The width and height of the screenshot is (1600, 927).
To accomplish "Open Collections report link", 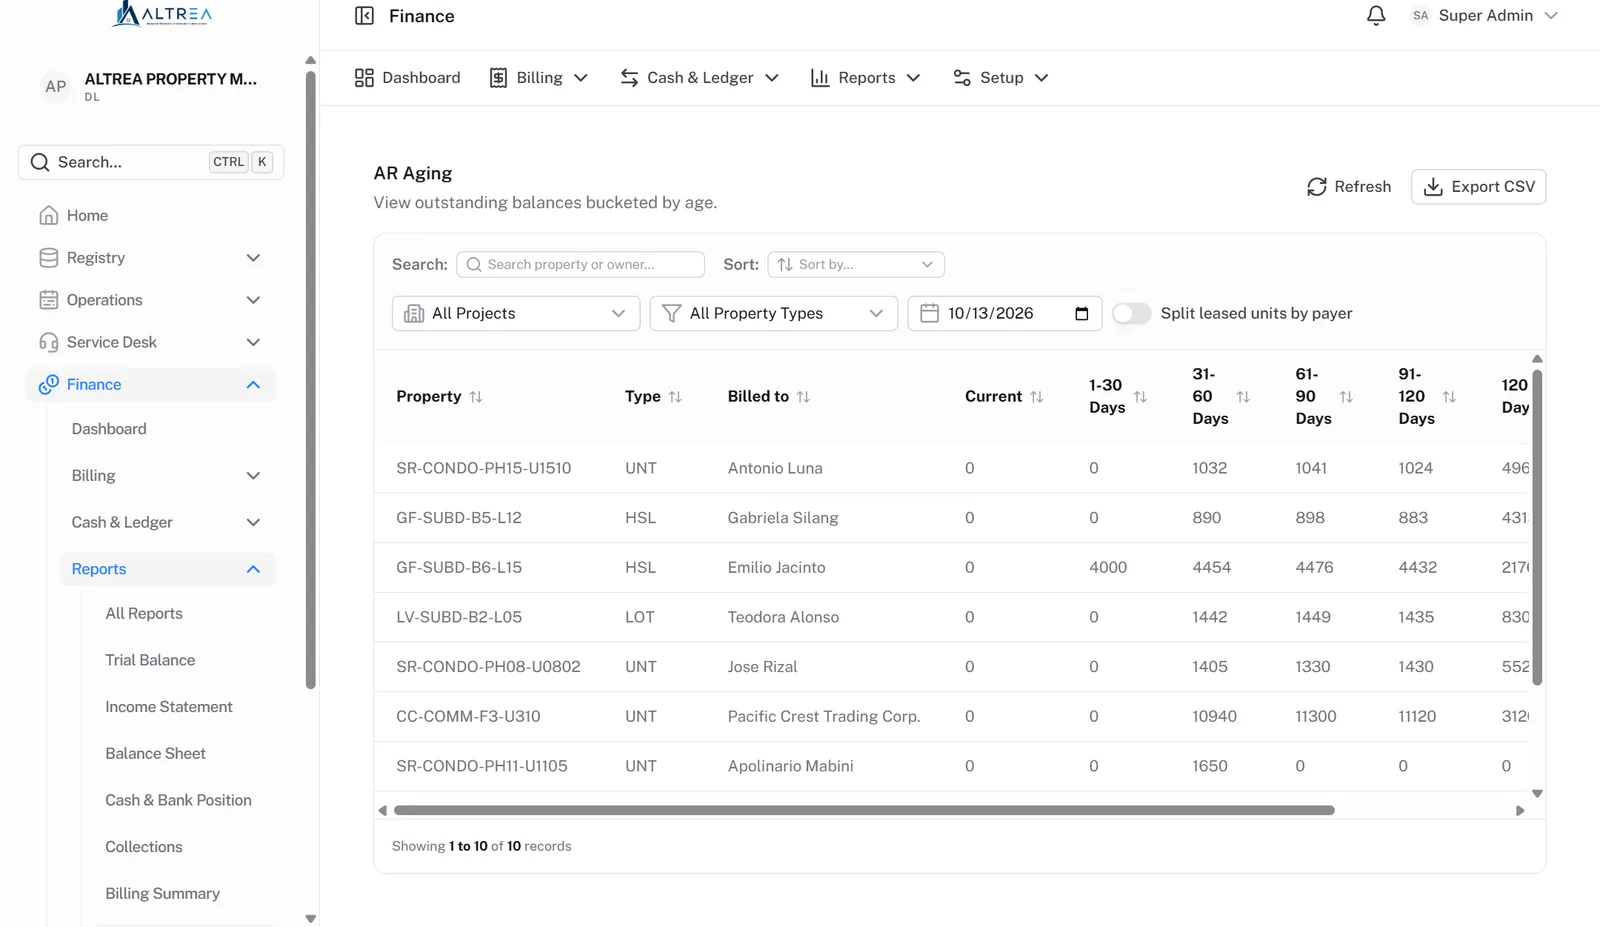I will coord(144,847).
